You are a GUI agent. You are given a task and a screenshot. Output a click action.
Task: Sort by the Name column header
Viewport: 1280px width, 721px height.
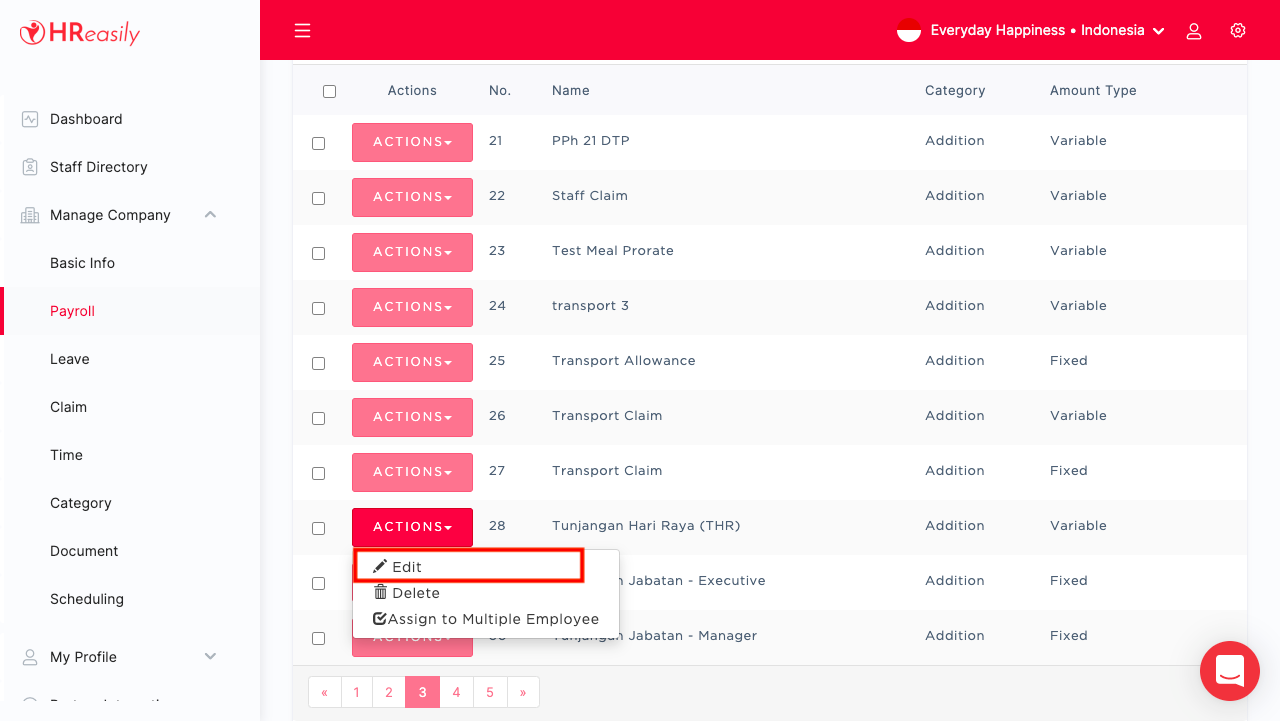click(x=571, y=90)
